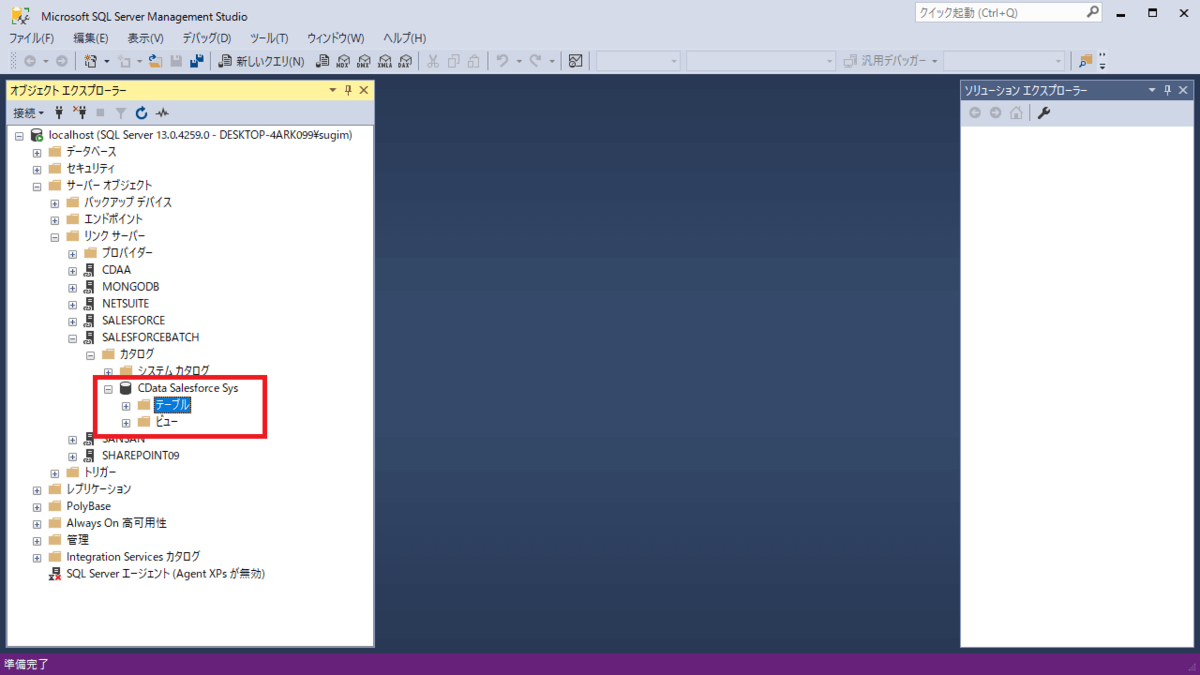Image resolution: width=1200 pixels, height=675 pixels.
Task: Open the Undo history dropdown arrow
Action: 519,61
